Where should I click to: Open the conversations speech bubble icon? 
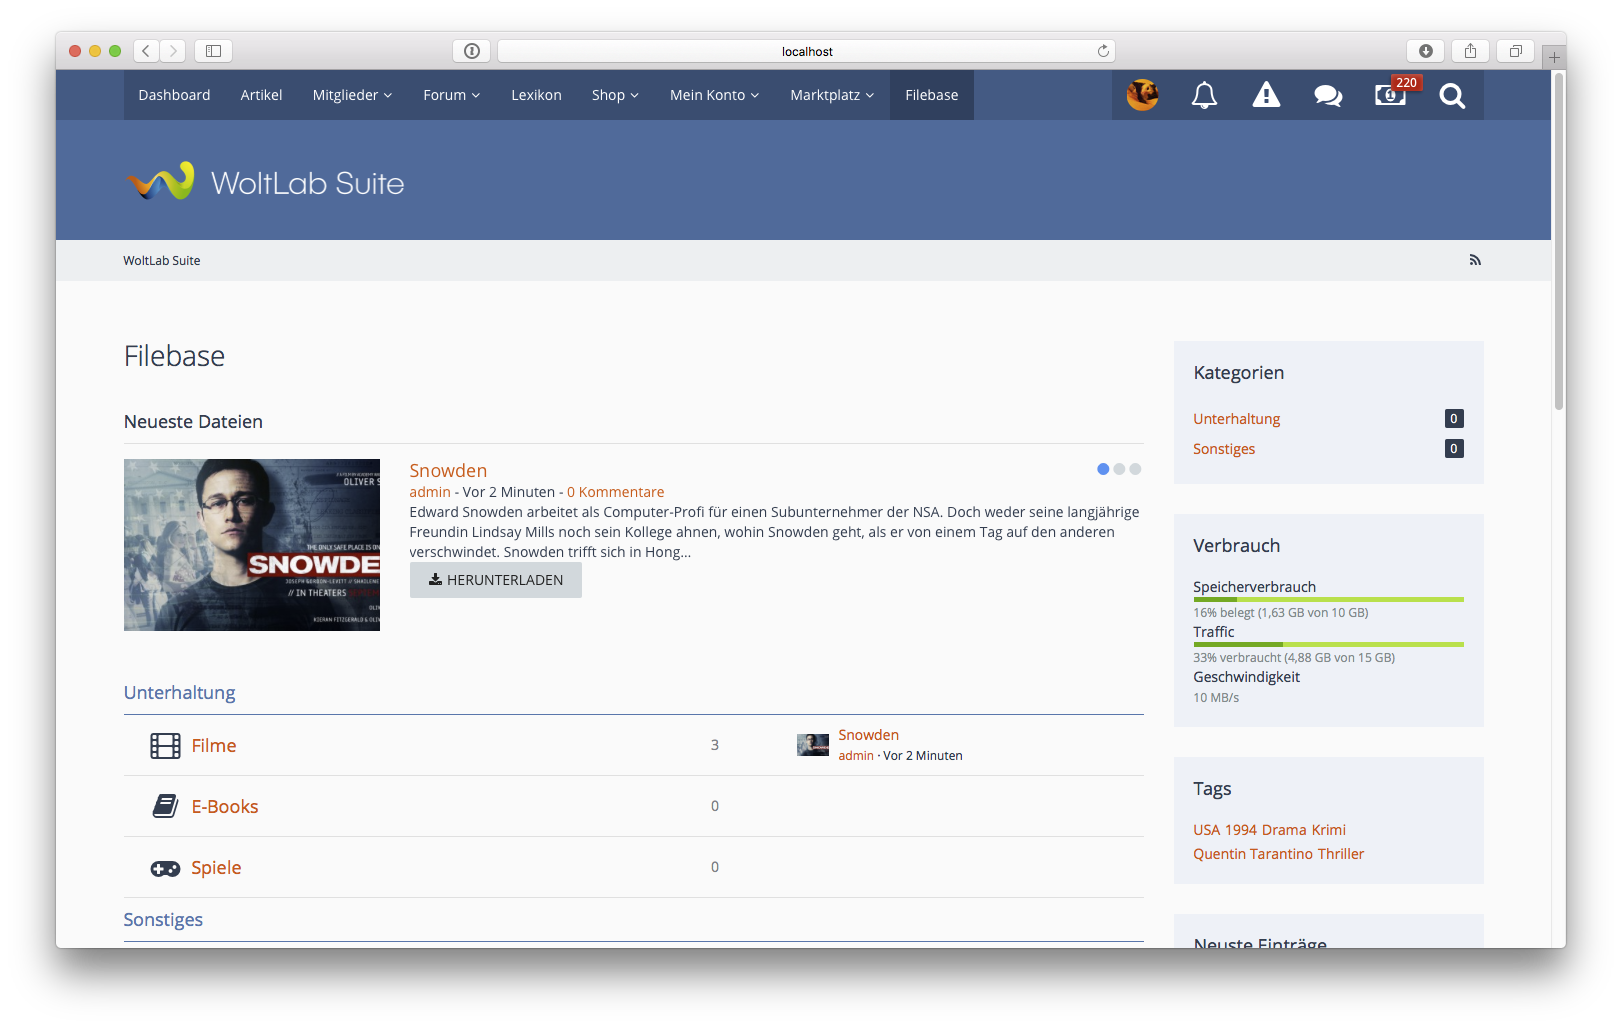[1328, 95]
